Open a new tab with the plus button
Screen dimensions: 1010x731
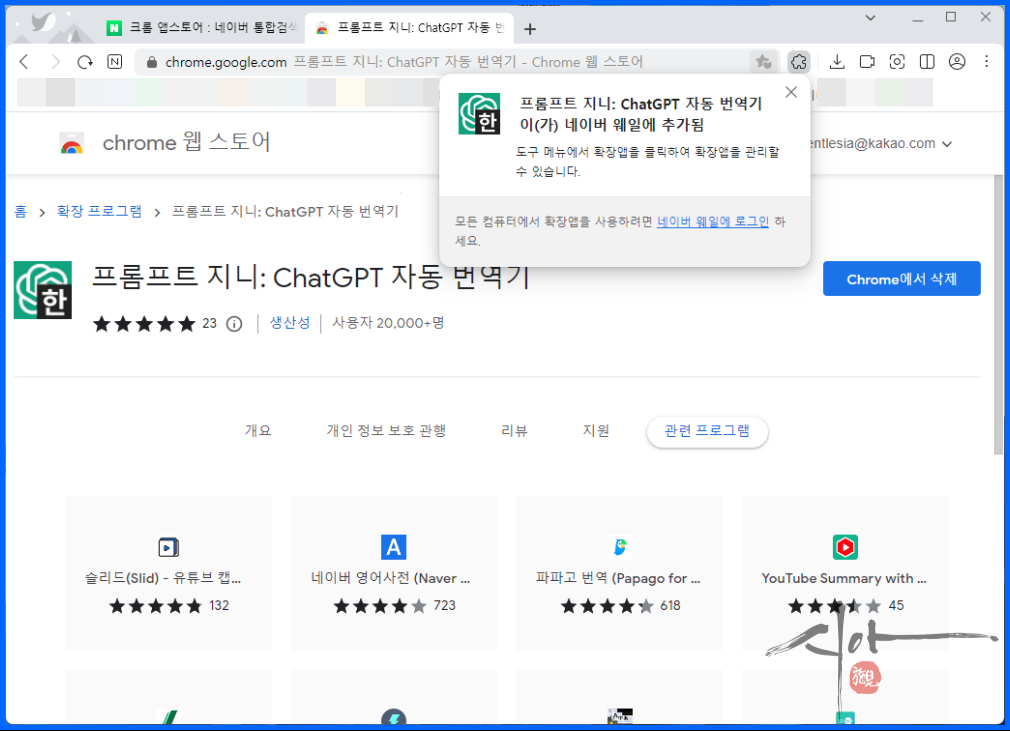(530, 29)
